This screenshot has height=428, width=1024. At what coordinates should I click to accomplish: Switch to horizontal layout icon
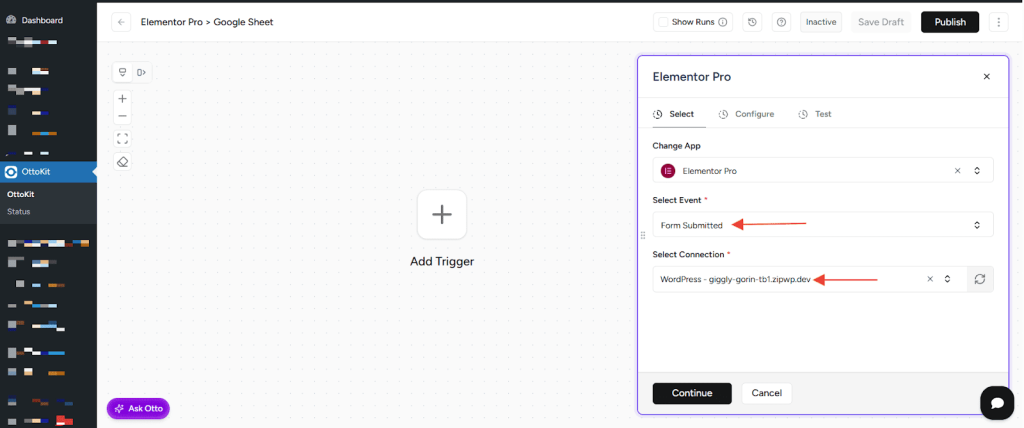tap(142, 72)
